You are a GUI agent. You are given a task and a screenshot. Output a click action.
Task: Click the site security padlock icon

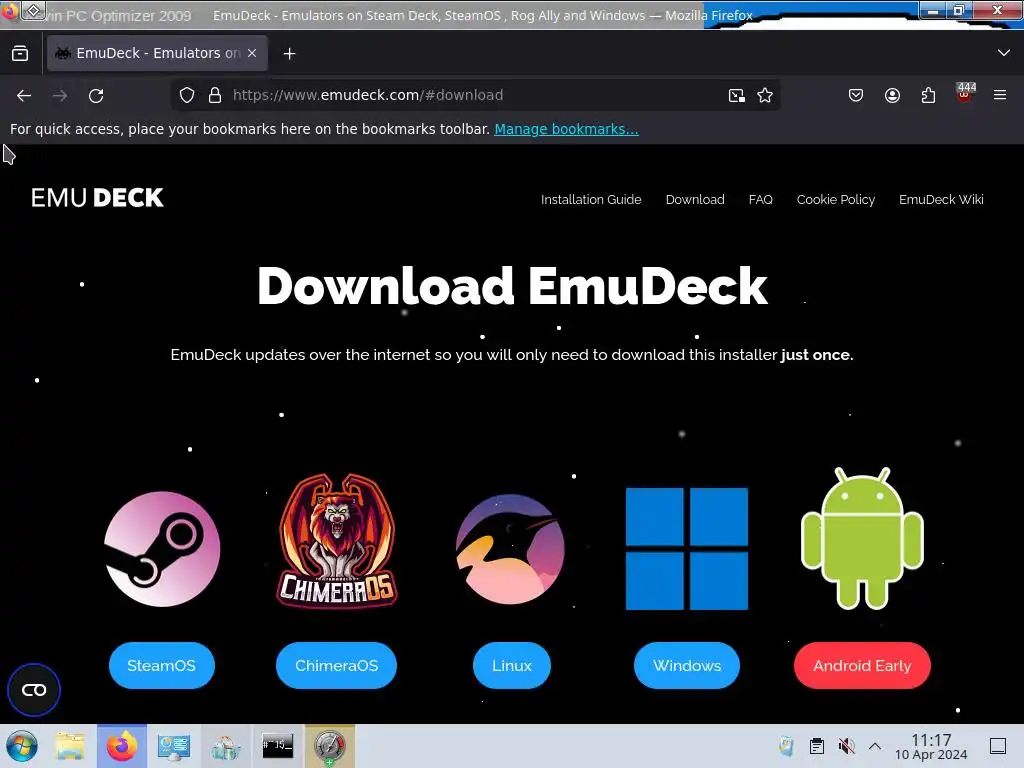(x=215, y=95)
